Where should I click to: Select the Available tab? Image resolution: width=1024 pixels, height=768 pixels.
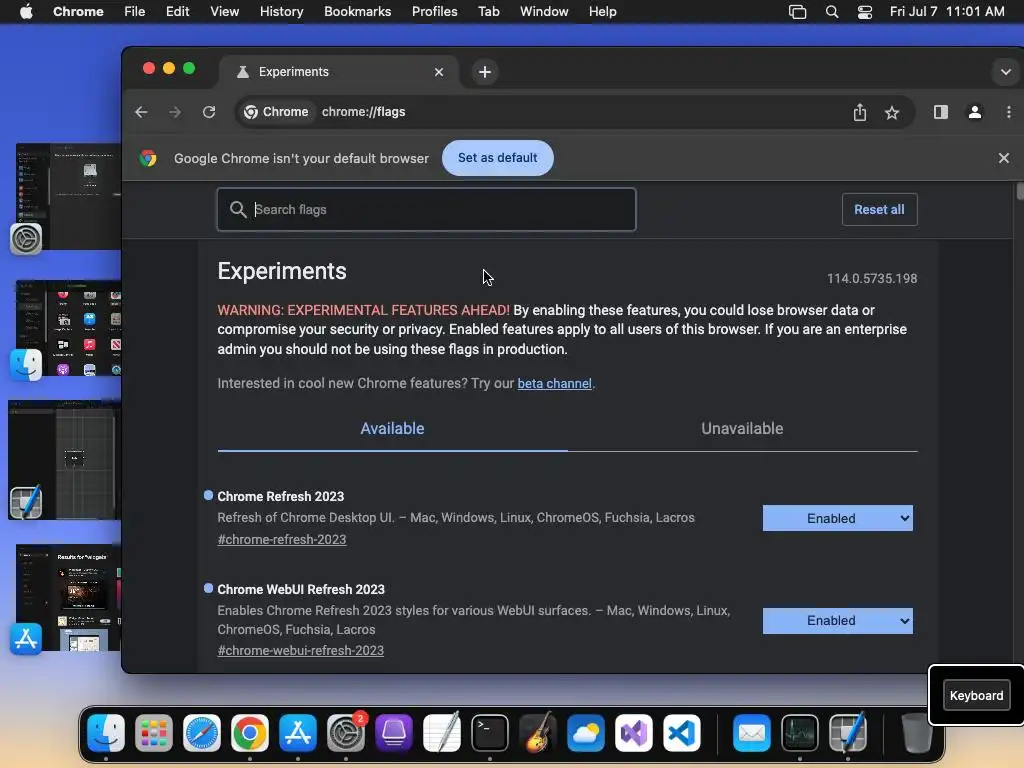392,428
